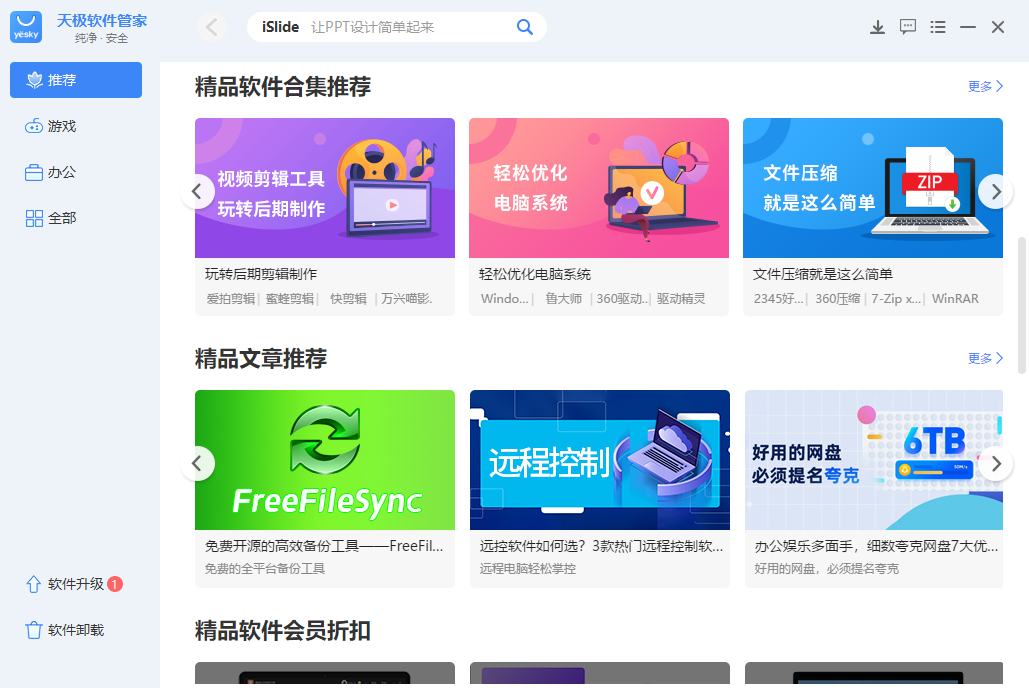Viewport: 1029px width, 688px height.
Task: Open the feedback message icon
Action: coord(908,27)
